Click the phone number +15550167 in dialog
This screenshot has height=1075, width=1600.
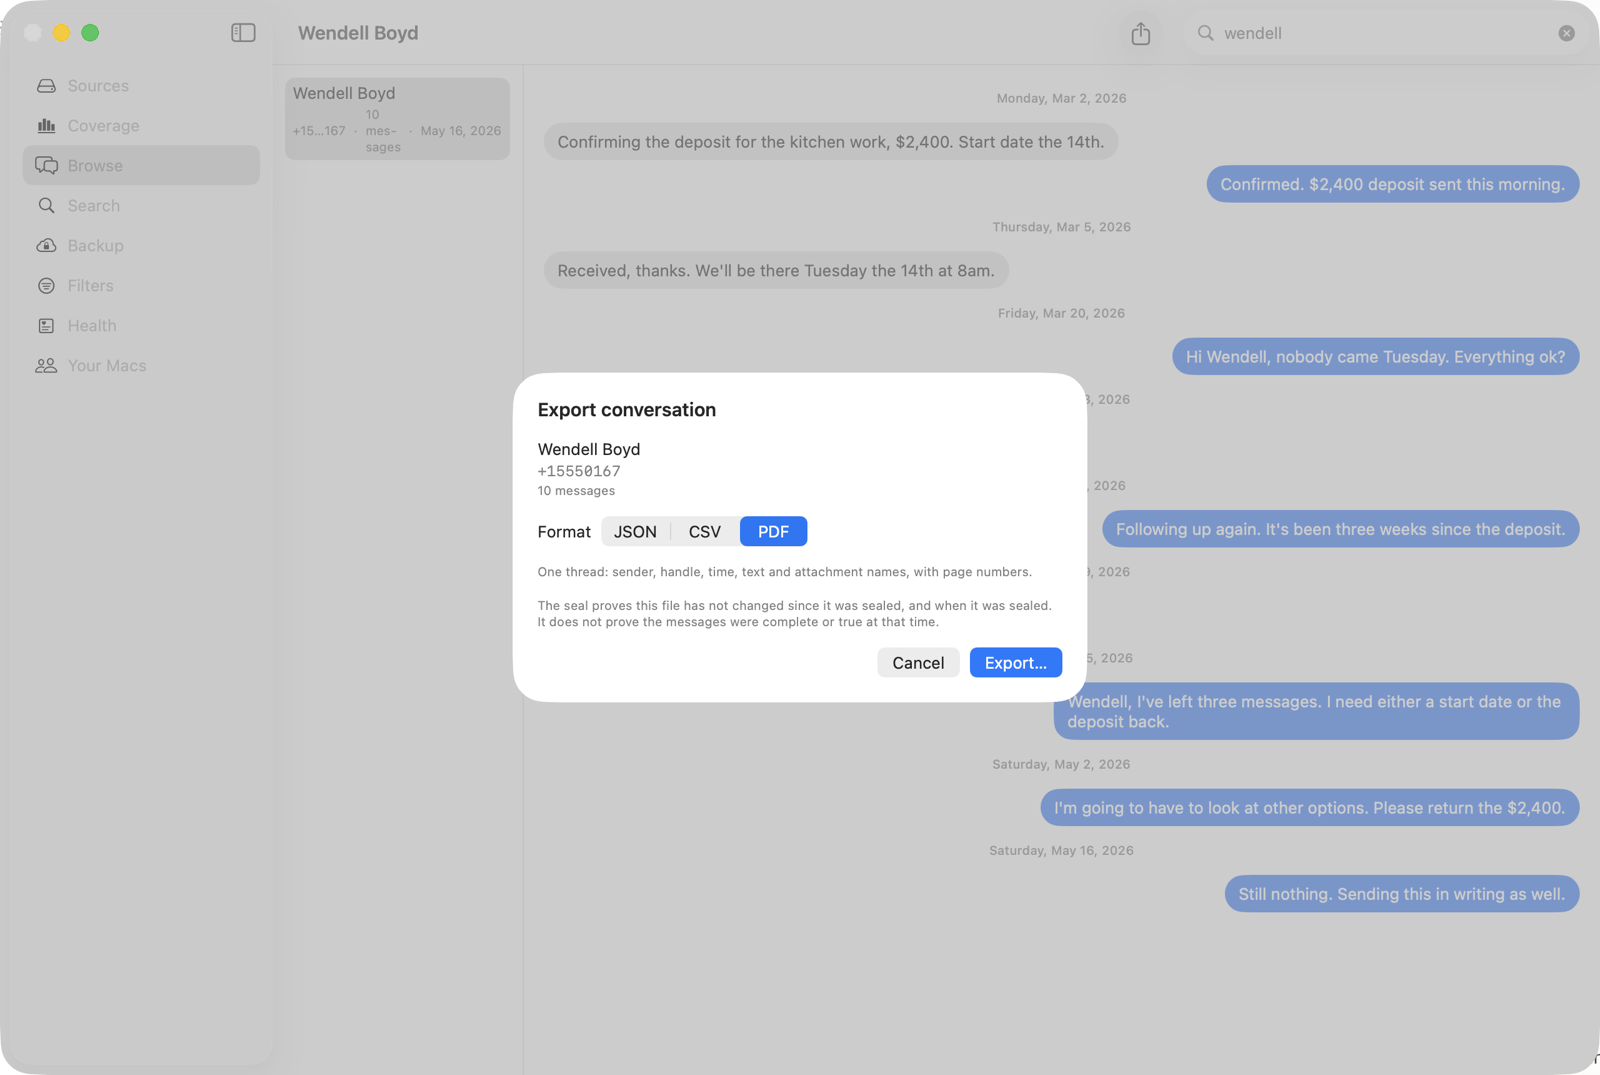(579, 471)
